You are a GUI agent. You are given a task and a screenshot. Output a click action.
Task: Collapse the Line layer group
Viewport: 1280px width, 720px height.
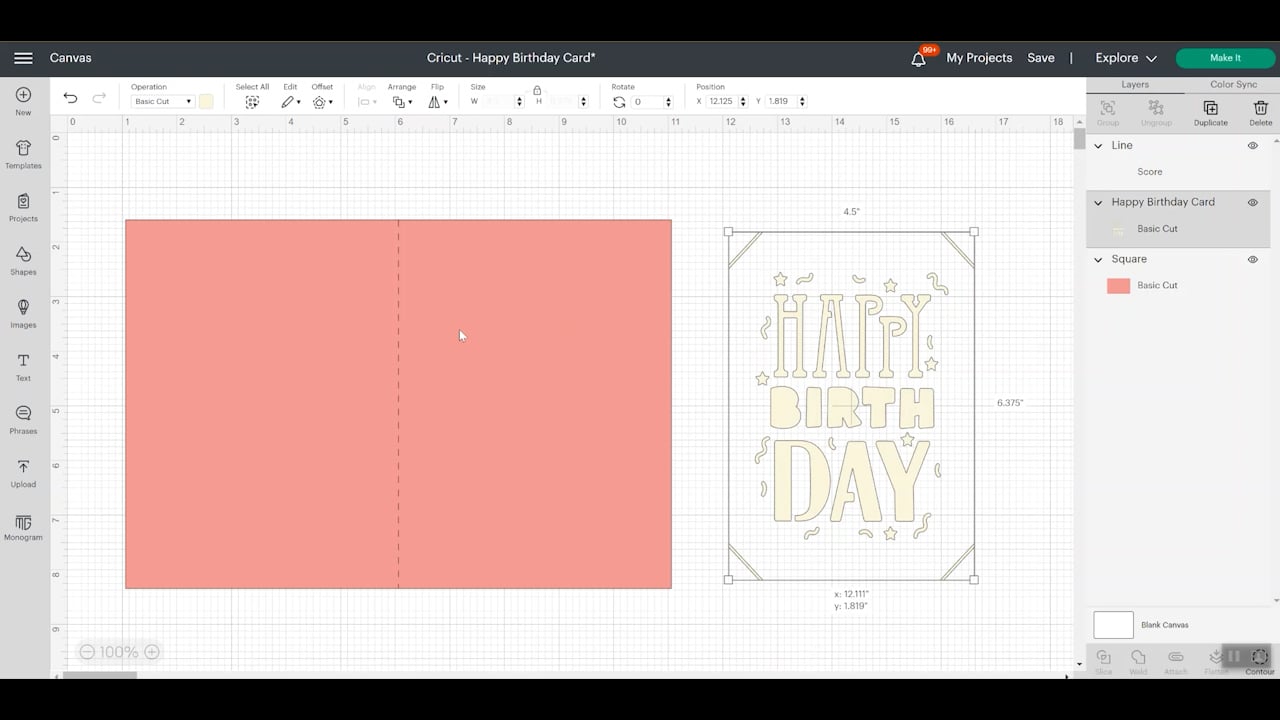click(1098, 146)
